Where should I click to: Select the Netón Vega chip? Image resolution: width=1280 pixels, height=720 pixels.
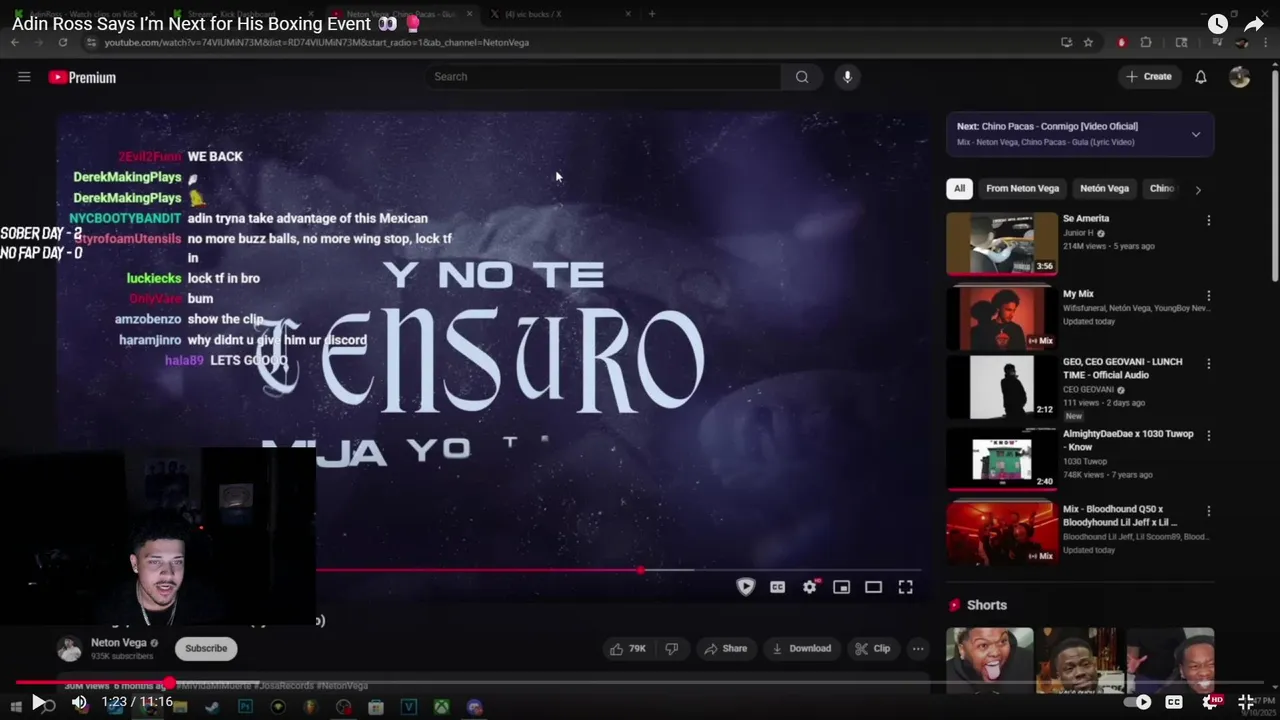[1104, 188]
